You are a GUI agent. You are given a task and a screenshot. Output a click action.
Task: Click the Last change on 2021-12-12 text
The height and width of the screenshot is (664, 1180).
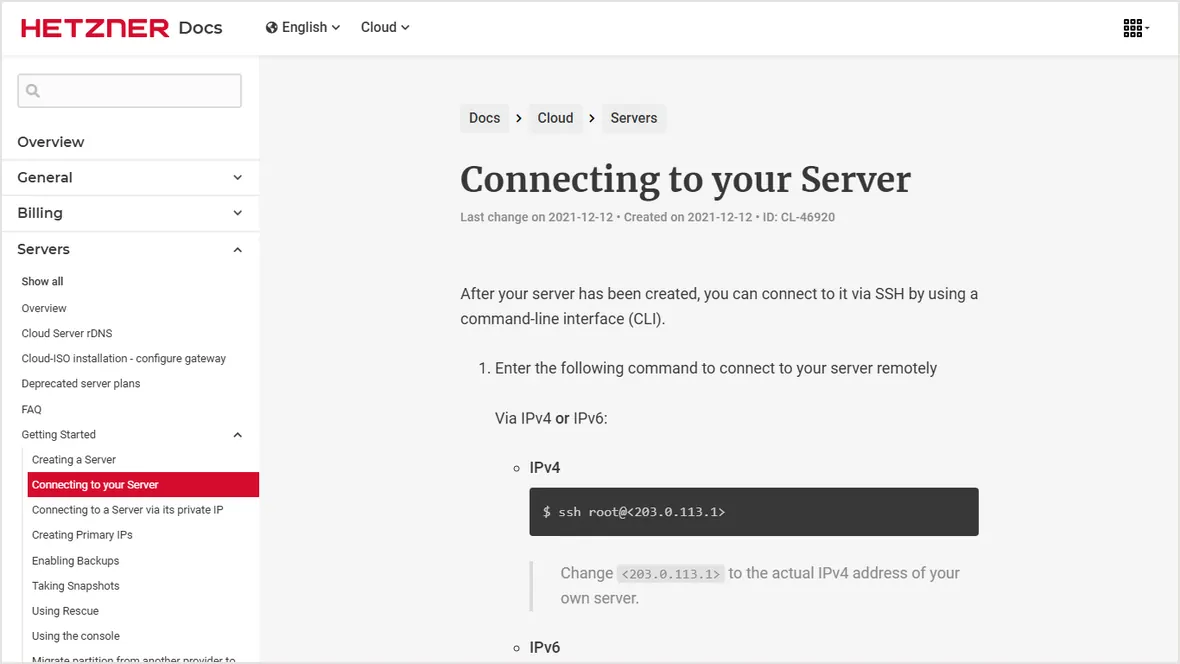tap(537, 217)
